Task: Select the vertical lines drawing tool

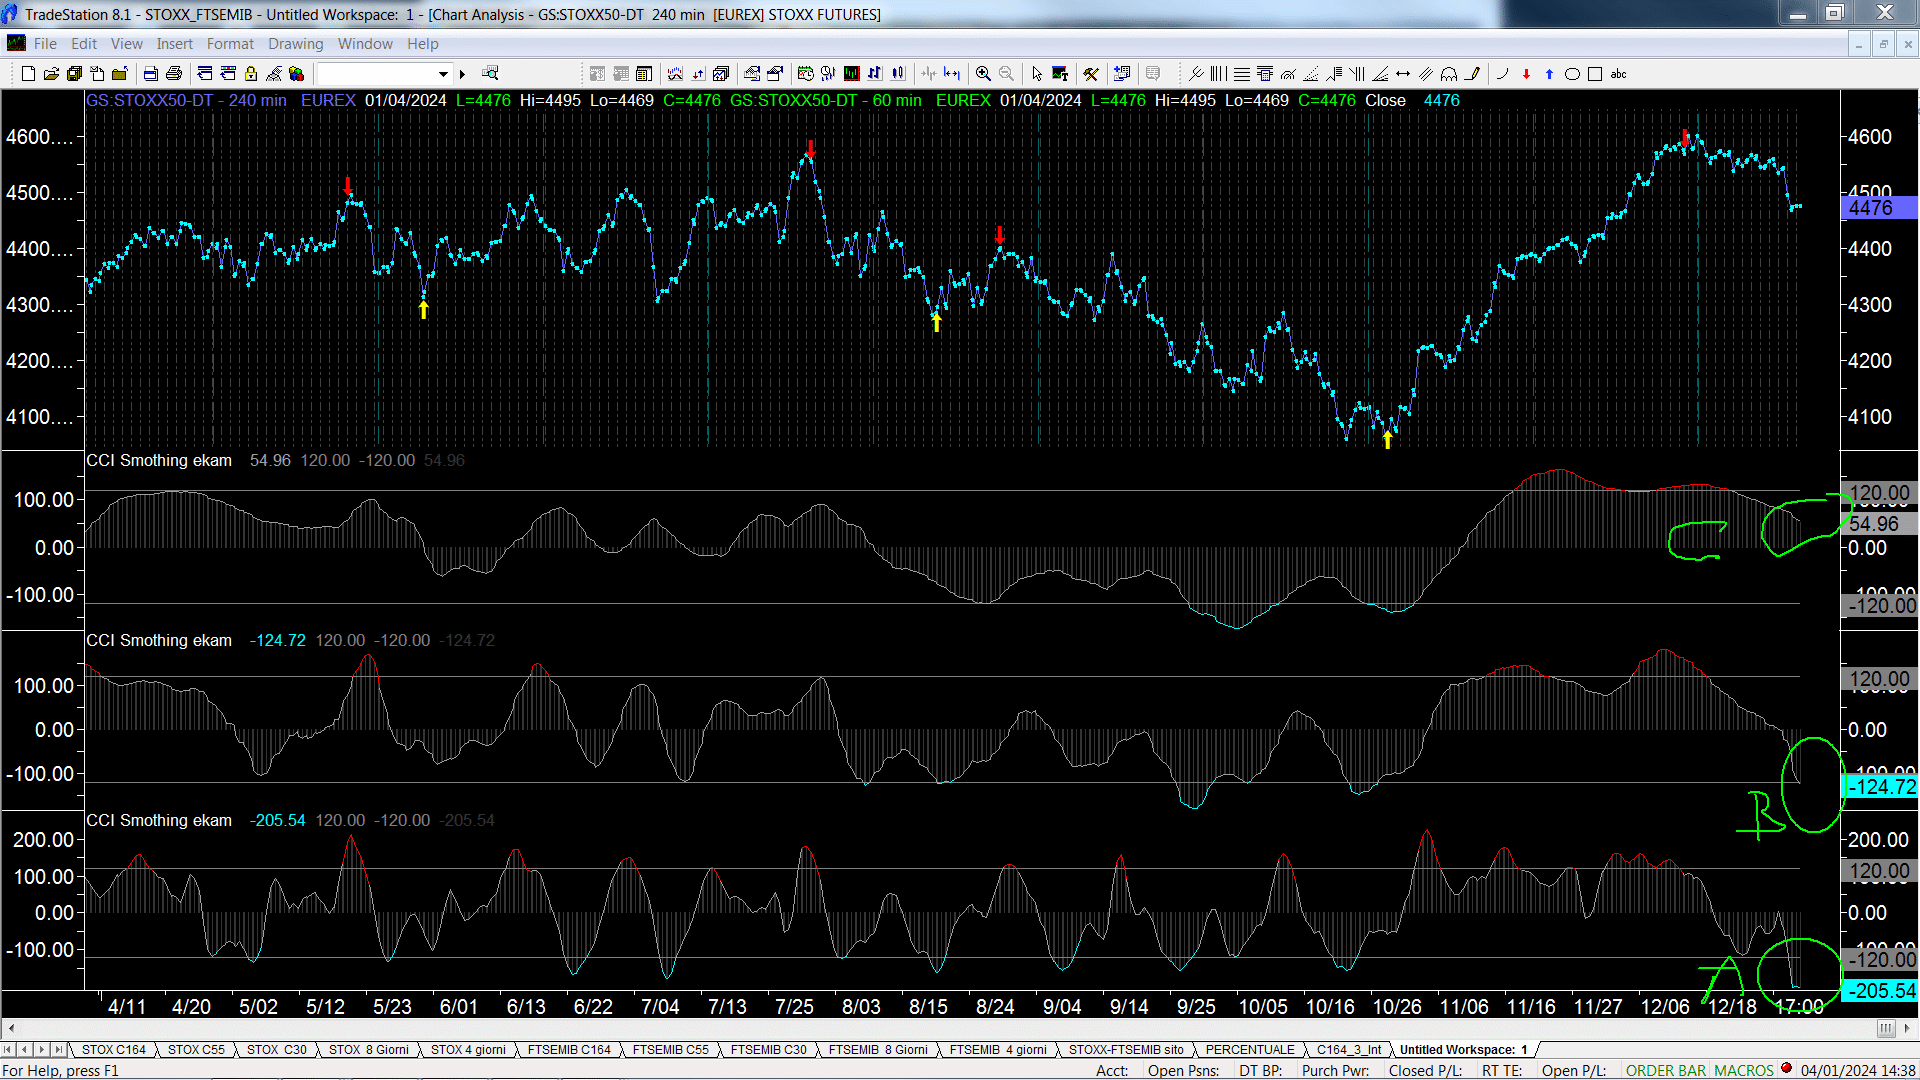Action: coord(1218,73)
